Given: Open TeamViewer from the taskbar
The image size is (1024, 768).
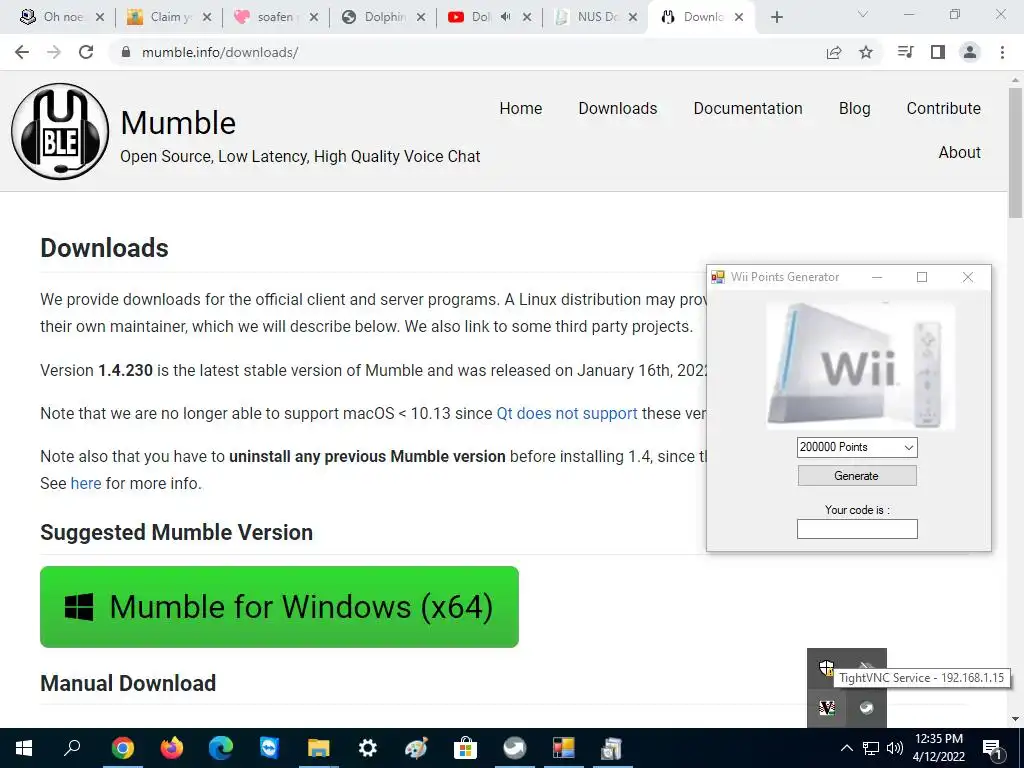Looking at the screenshot, I should coord(269,748).
